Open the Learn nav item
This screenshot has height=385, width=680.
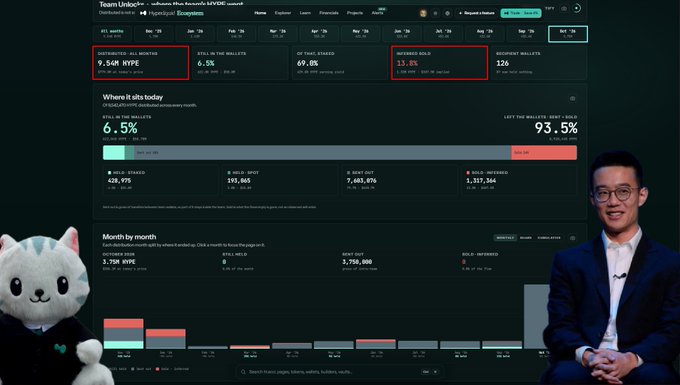305,13
